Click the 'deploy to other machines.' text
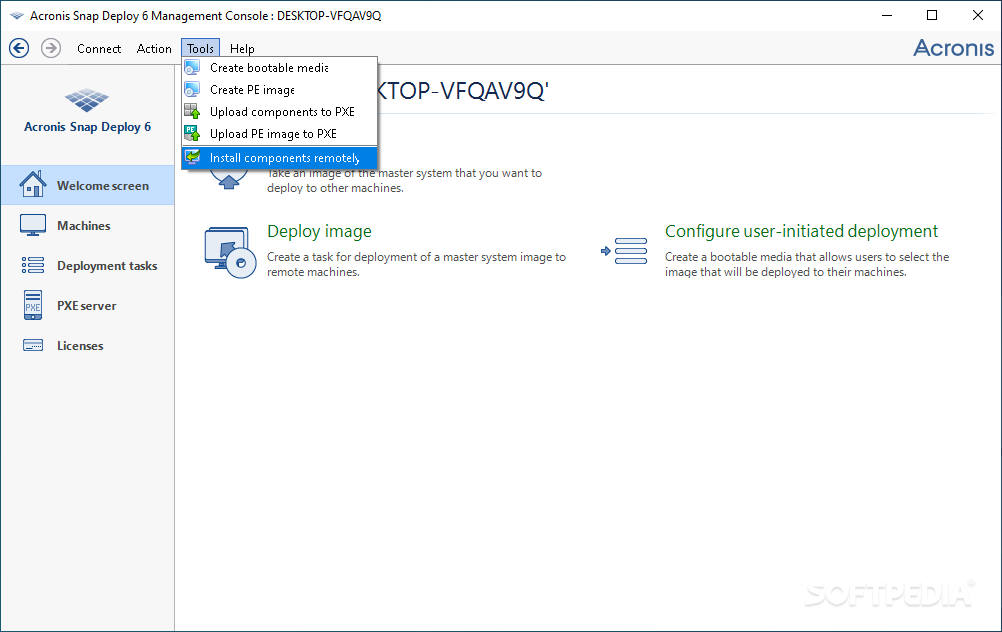The width and height of the screenshot is (1002, 632). tap(335, 188)
